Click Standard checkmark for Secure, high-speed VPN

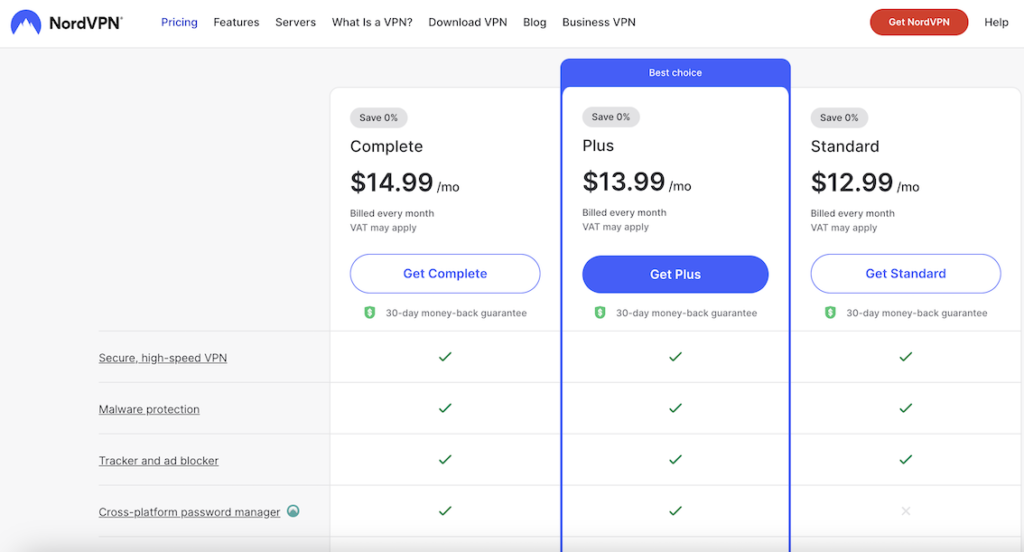point(906,357)
